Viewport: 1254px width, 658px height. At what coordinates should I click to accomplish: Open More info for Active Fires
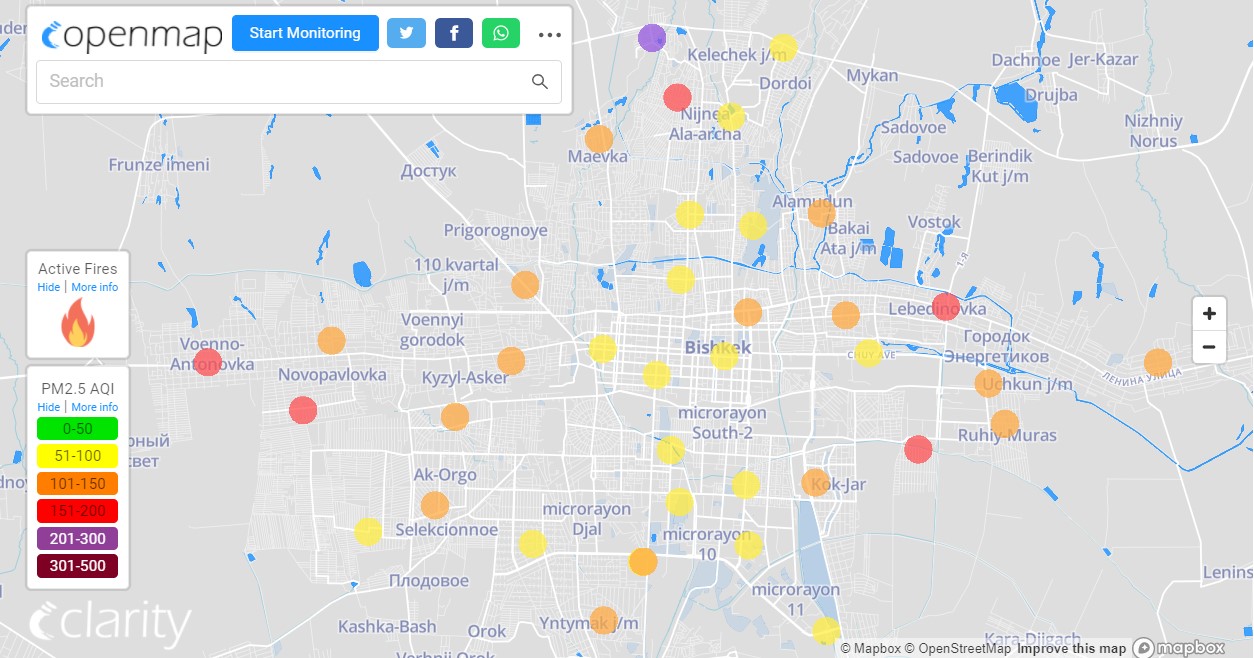coord(94,288)
